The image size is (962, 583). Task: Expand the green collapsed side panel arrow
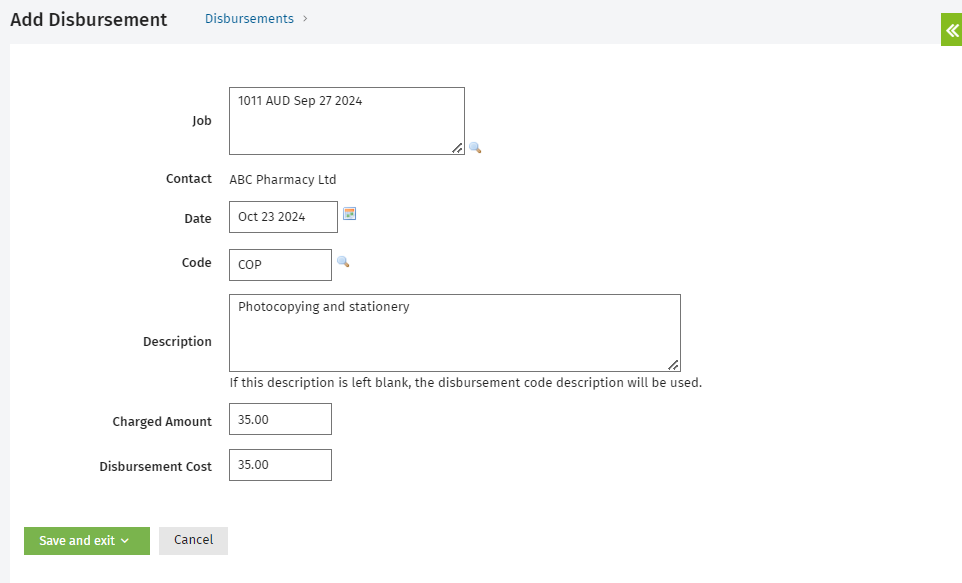(952, 30)
